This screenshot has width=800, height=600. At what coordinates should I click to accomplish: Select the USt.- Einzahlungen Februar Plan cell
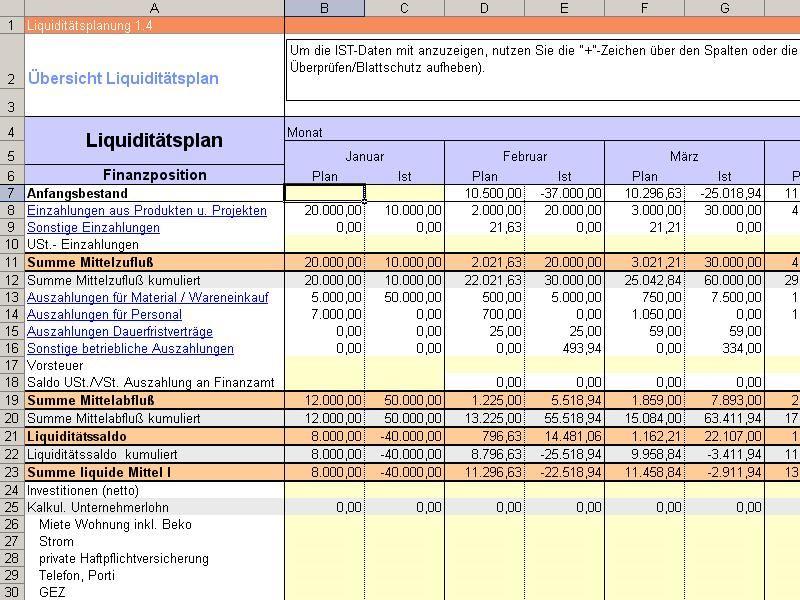tap(484, 244)
